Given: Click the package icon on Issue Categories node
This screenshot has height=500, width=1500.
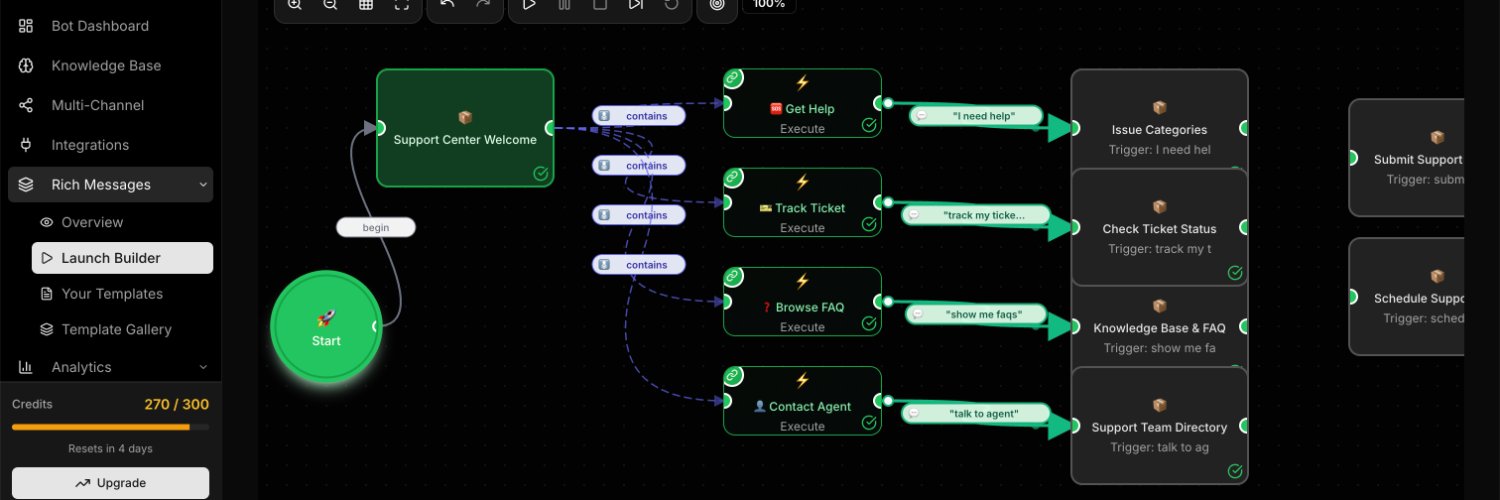Looking at the screenshot, I should pyautogui.click(x=1160, y=108).
